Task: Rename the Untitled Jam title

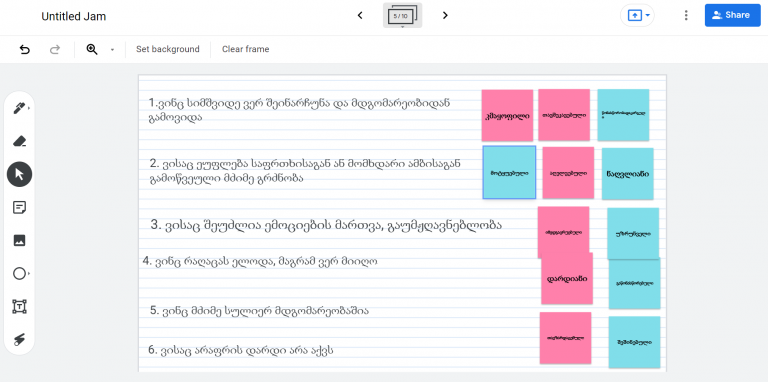Action: [73, 16]
